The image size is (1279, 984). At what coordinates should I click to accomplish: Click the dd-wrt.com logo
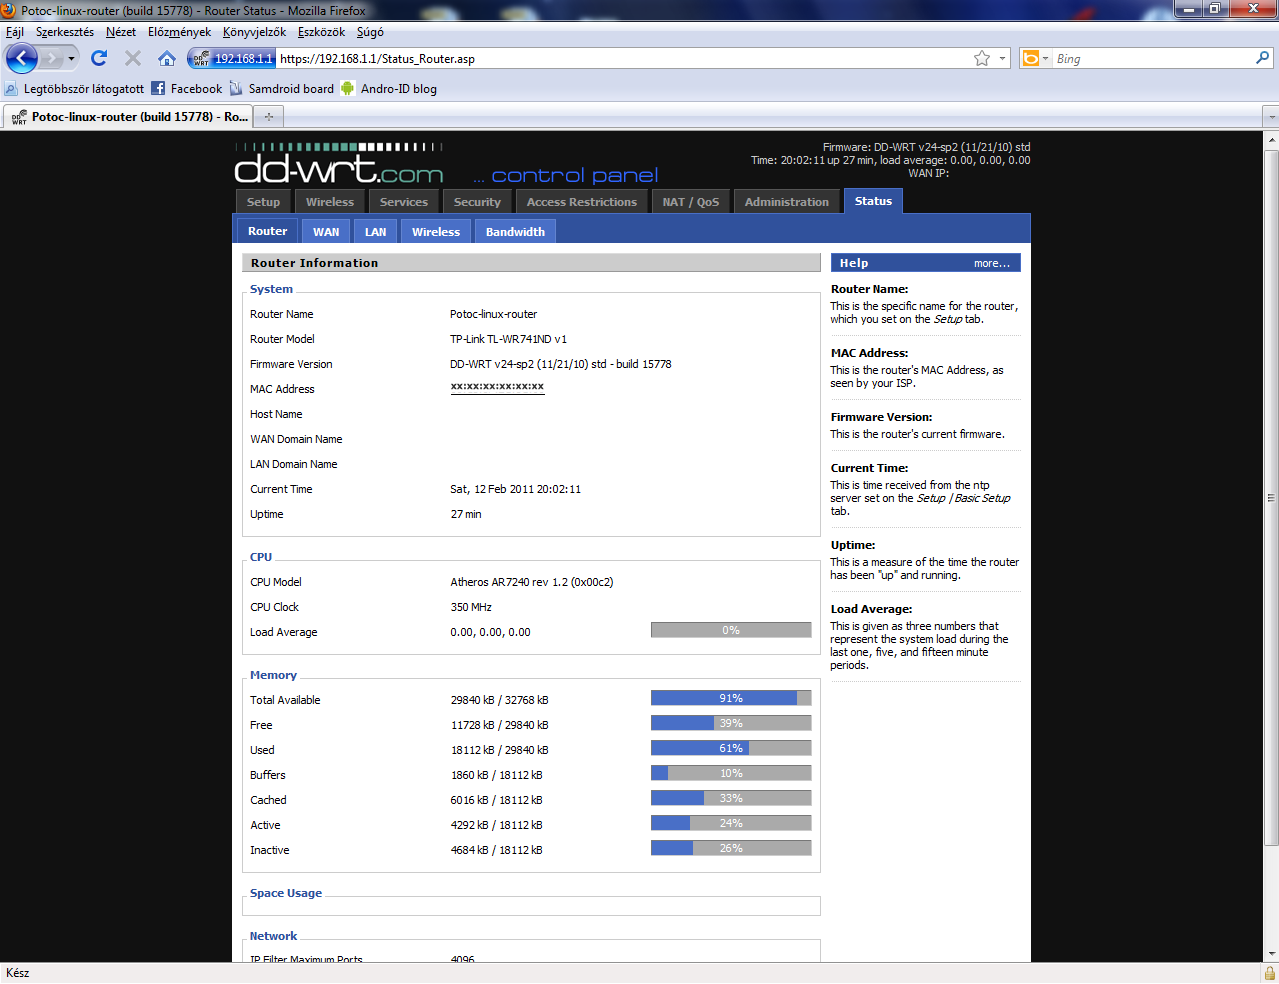(339, 165)
